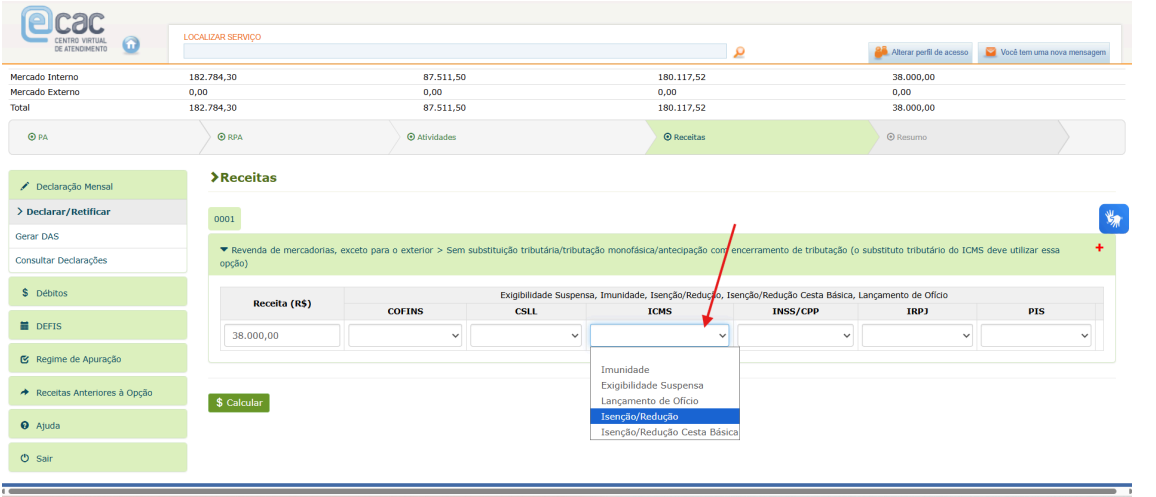Click the Mercado Interno row label
This screenshot has height=497, width=1156.
[44, 77]
